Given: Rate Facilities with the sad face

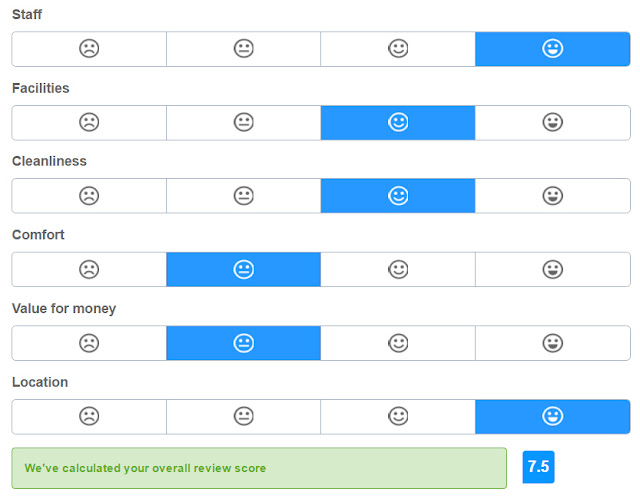Looking at the screenshot, I should click(89, 122).
